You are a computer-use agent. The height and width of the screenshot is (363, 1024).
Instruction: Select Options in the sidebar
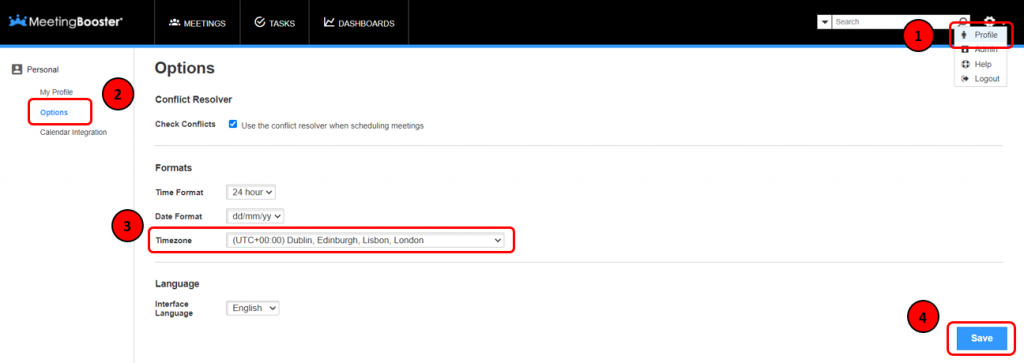(x=54, y=112)
